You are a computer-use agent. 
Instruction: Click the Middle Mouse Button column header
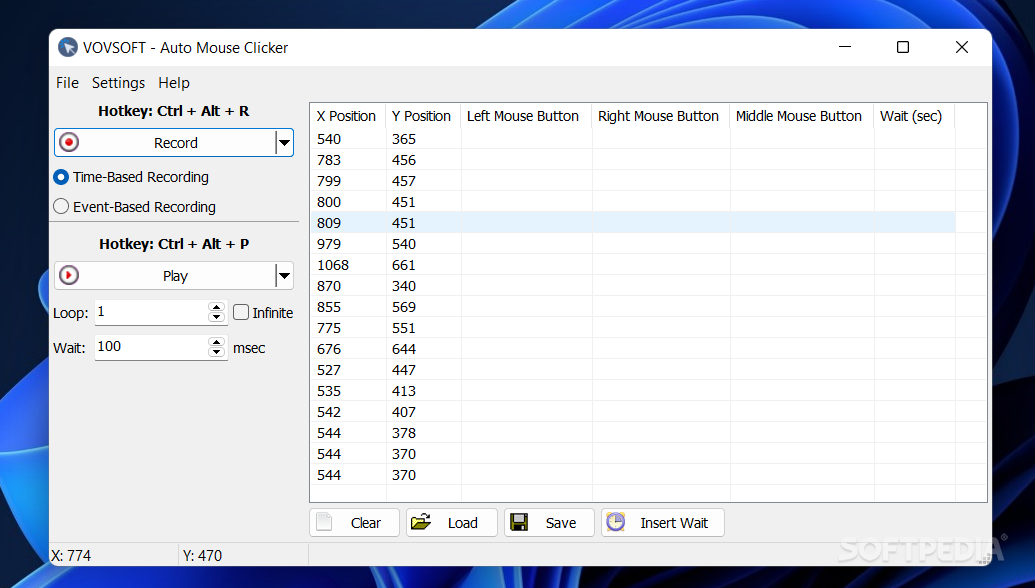802,116
